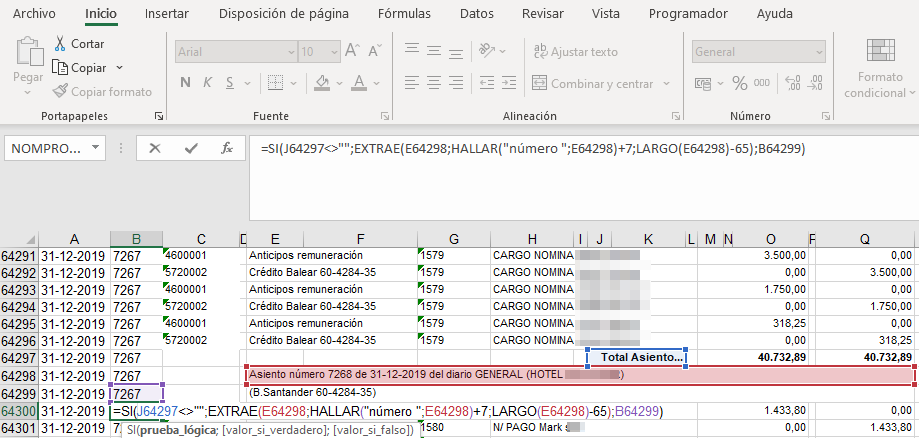
Task: Decrease font size with small A icon
Action: point(375,51)
